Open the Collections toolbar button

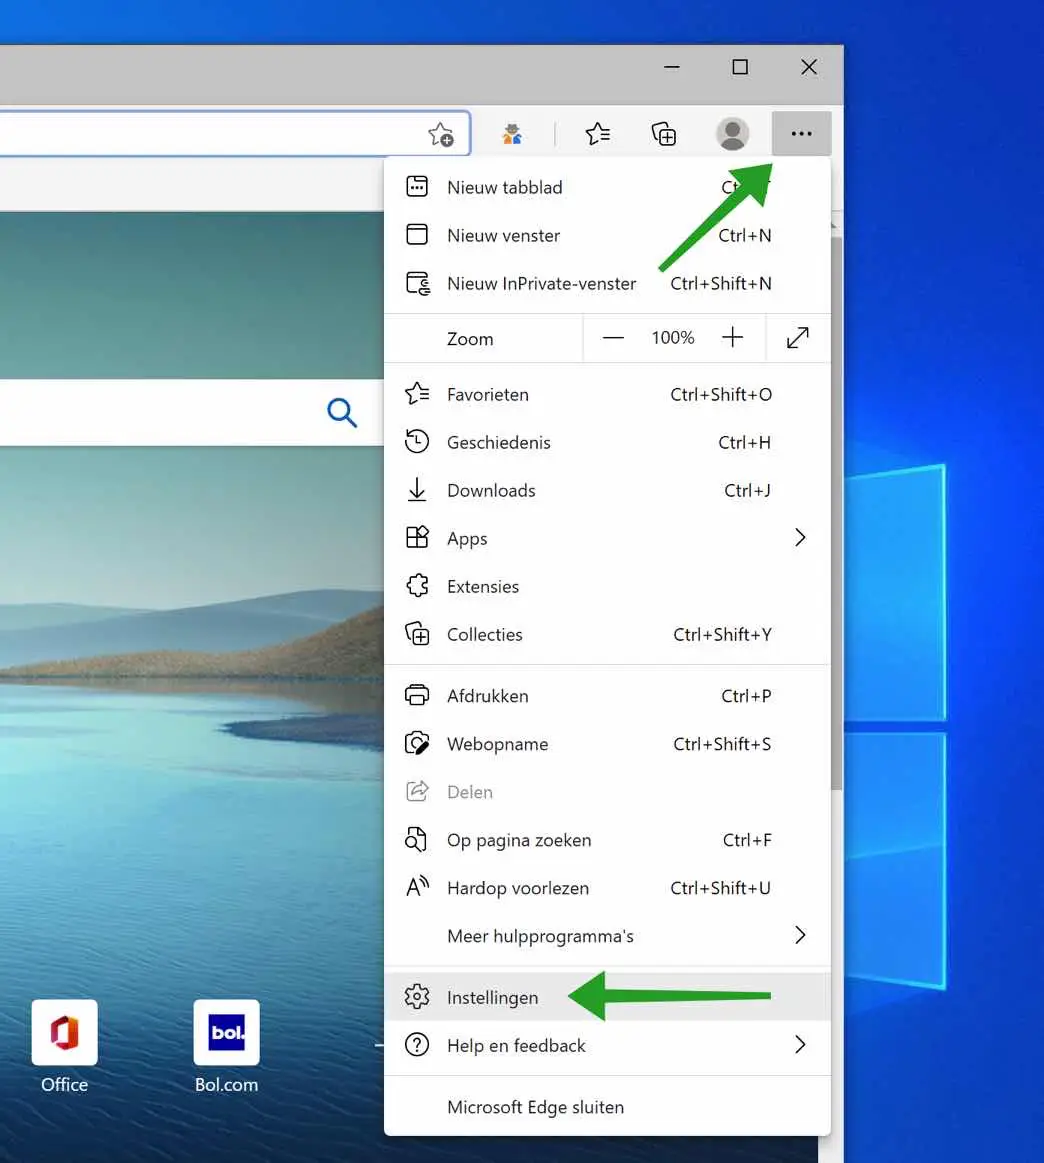(664, 134)
